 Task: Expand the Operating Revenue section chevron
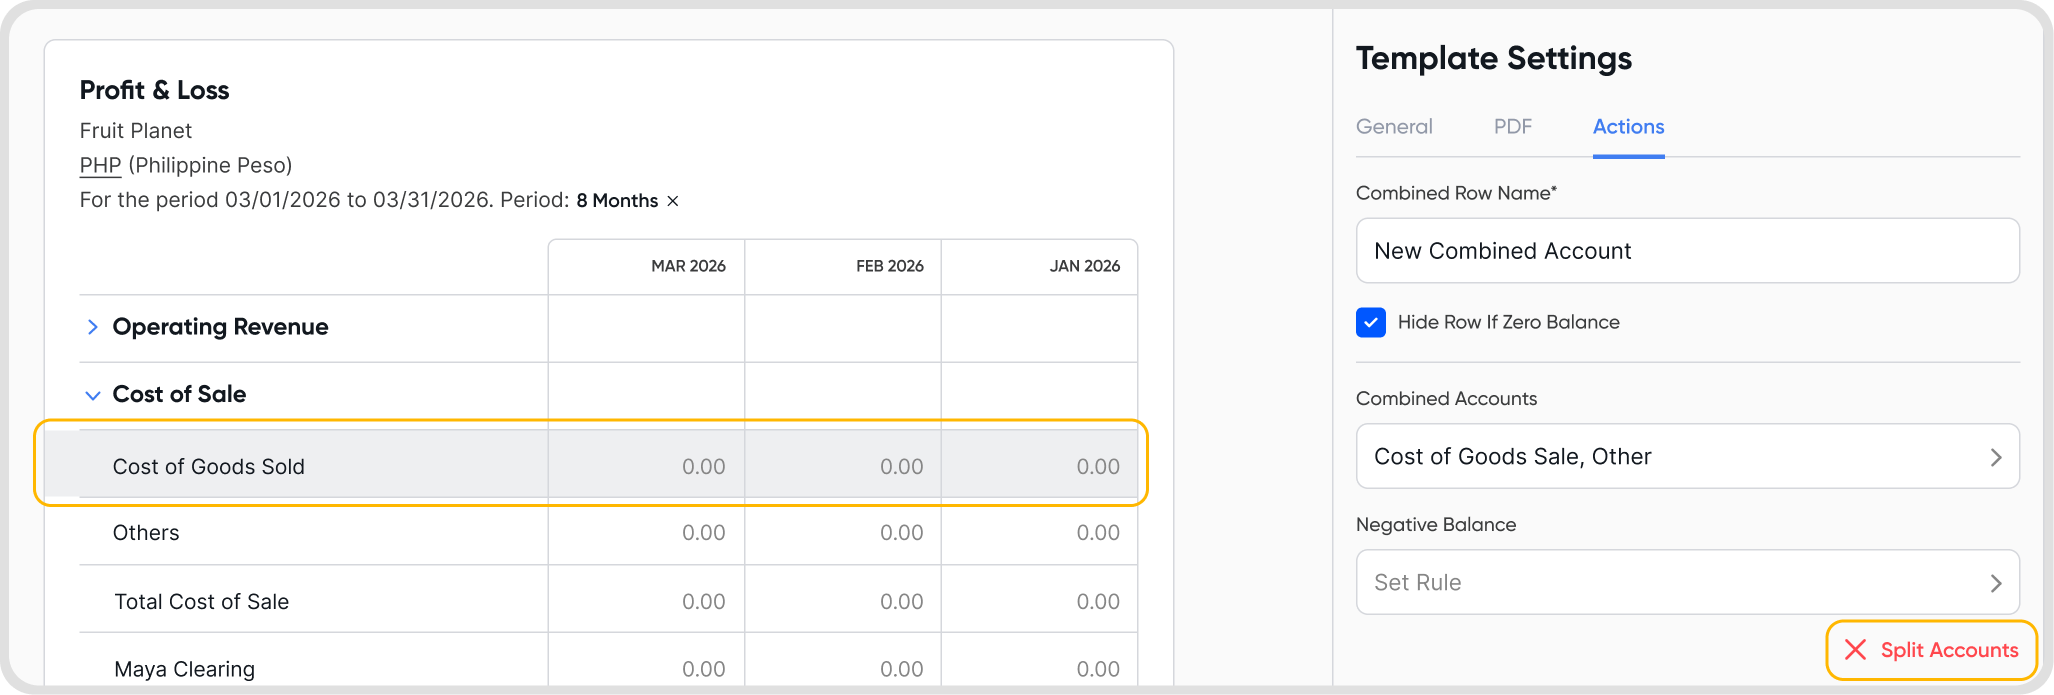(x=92, y=327)
